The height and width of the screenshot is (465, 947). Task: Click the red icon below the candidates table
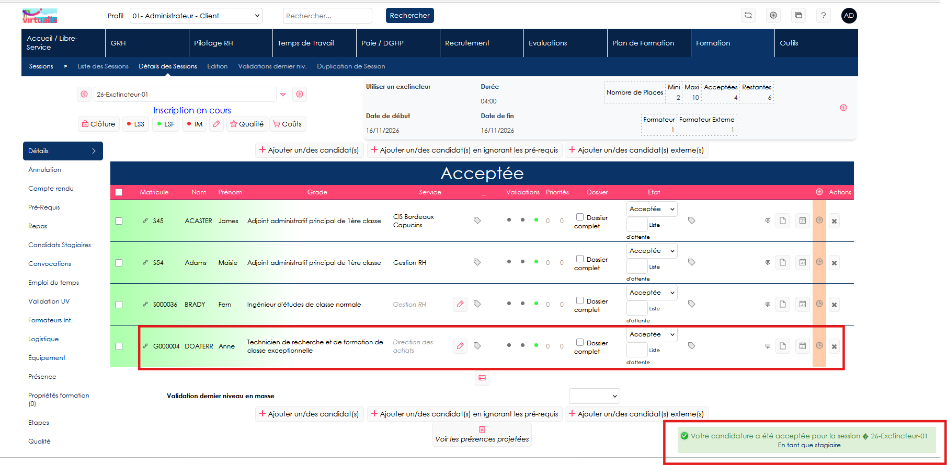pos(482,378)
